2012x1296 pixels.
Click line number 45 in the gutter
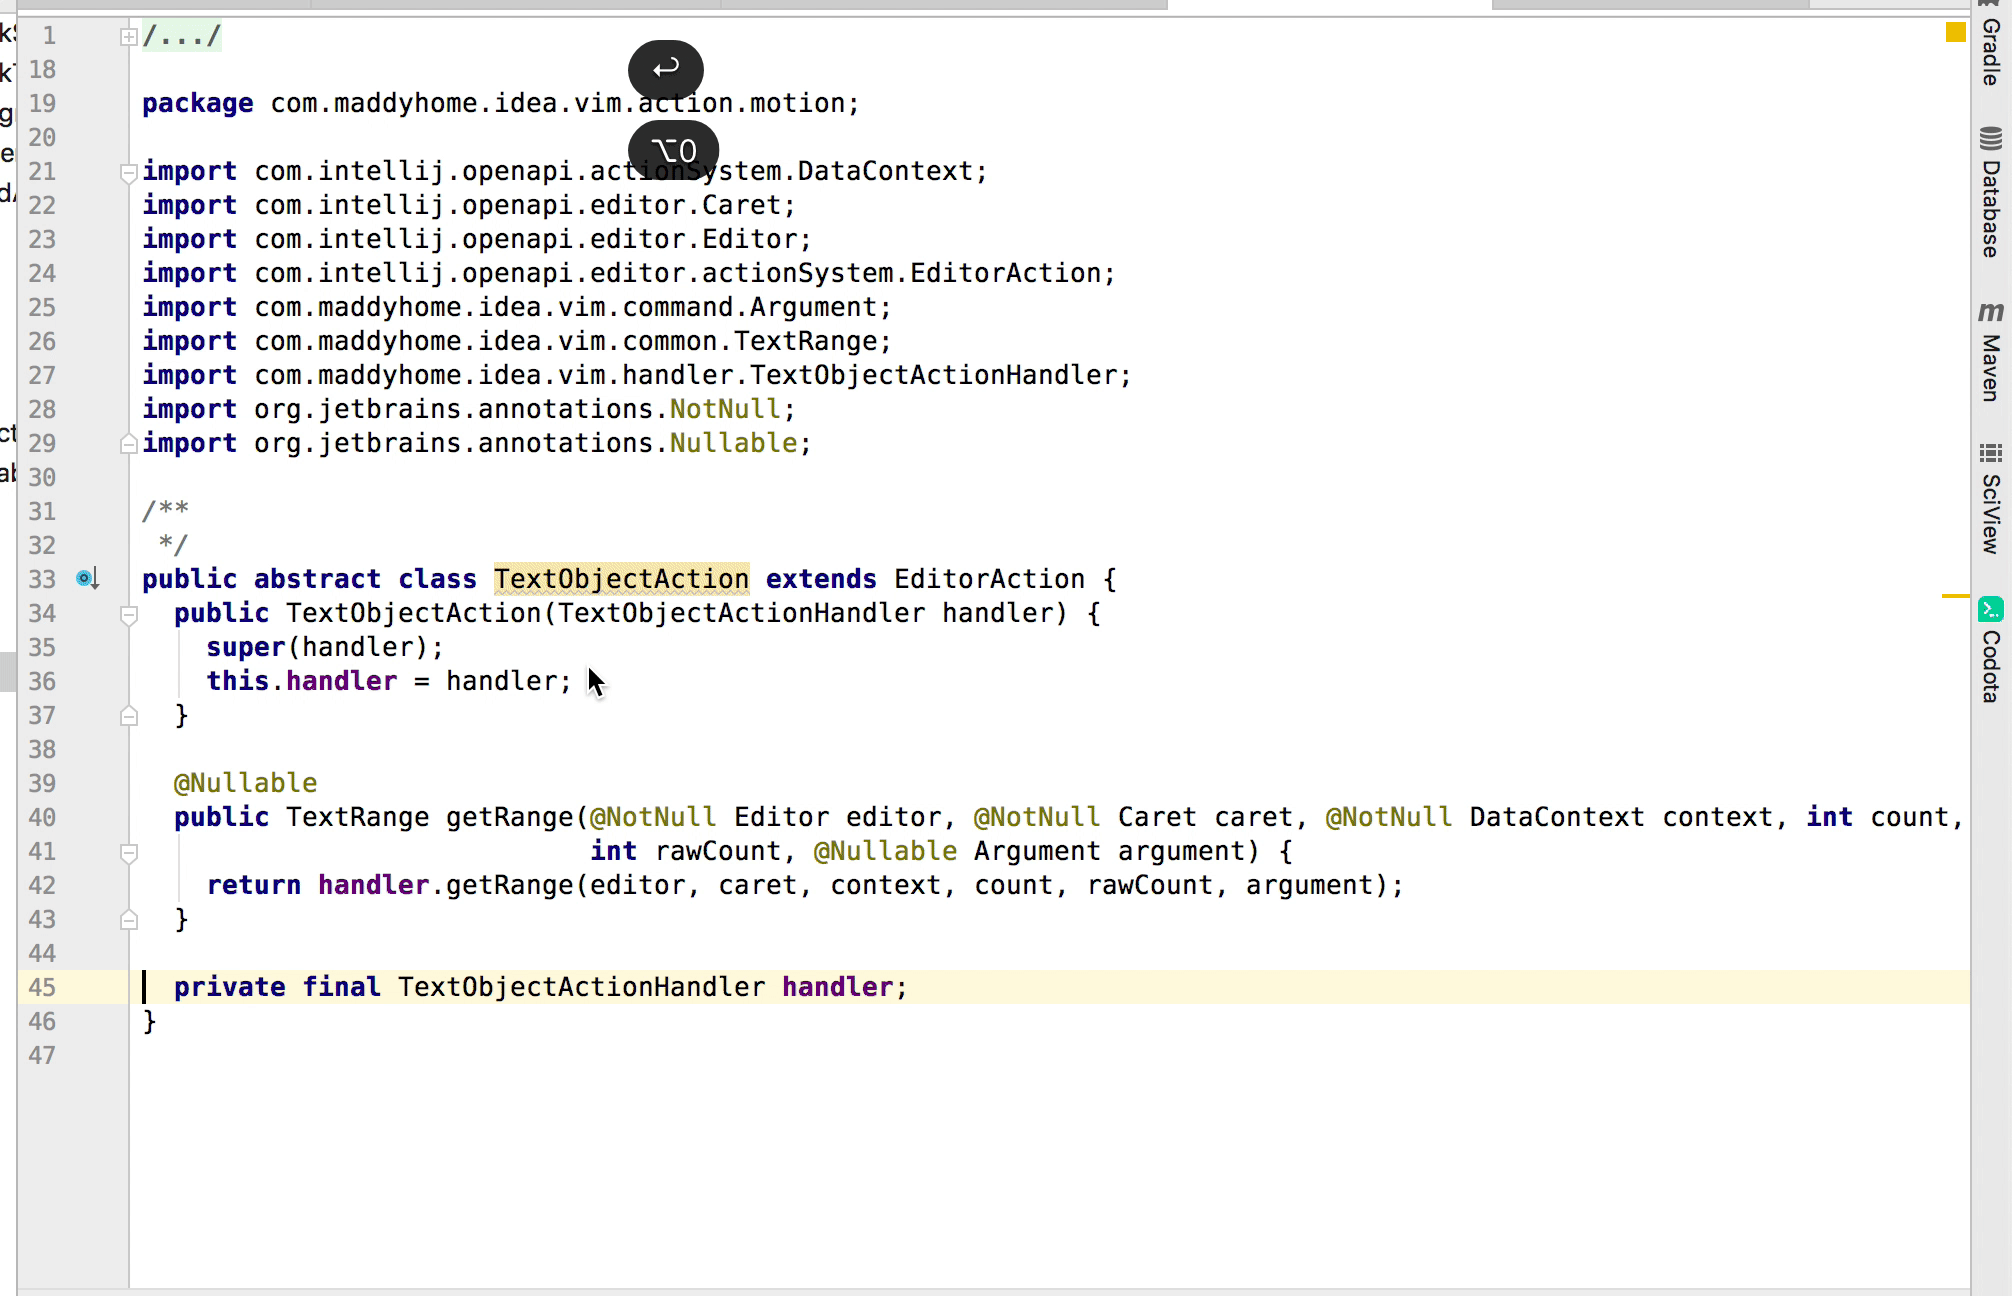point(42,987)
